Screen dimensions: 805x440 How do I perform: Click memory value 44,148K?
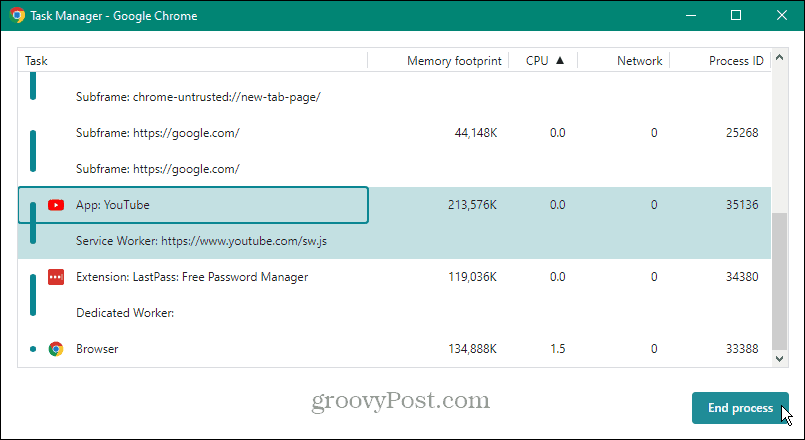[x=476, y=133]
